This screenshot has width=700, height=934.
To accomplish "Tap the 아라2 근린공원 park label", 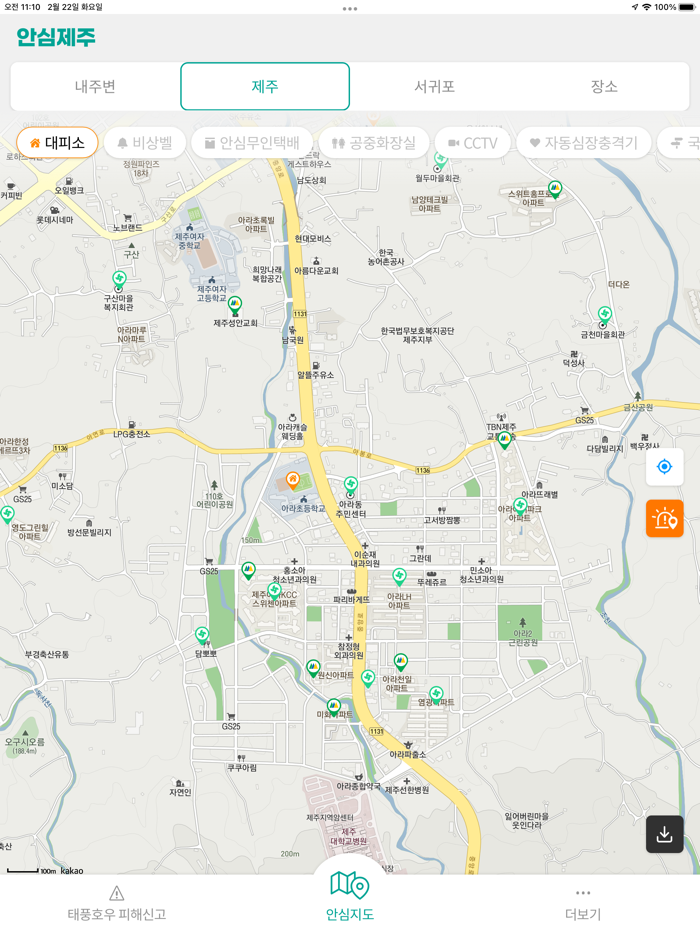I will [523, 637].
